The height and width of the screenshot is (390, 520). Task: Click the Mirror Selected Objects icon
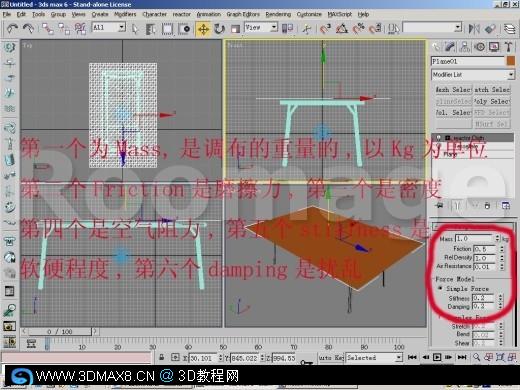click(474, 29)
